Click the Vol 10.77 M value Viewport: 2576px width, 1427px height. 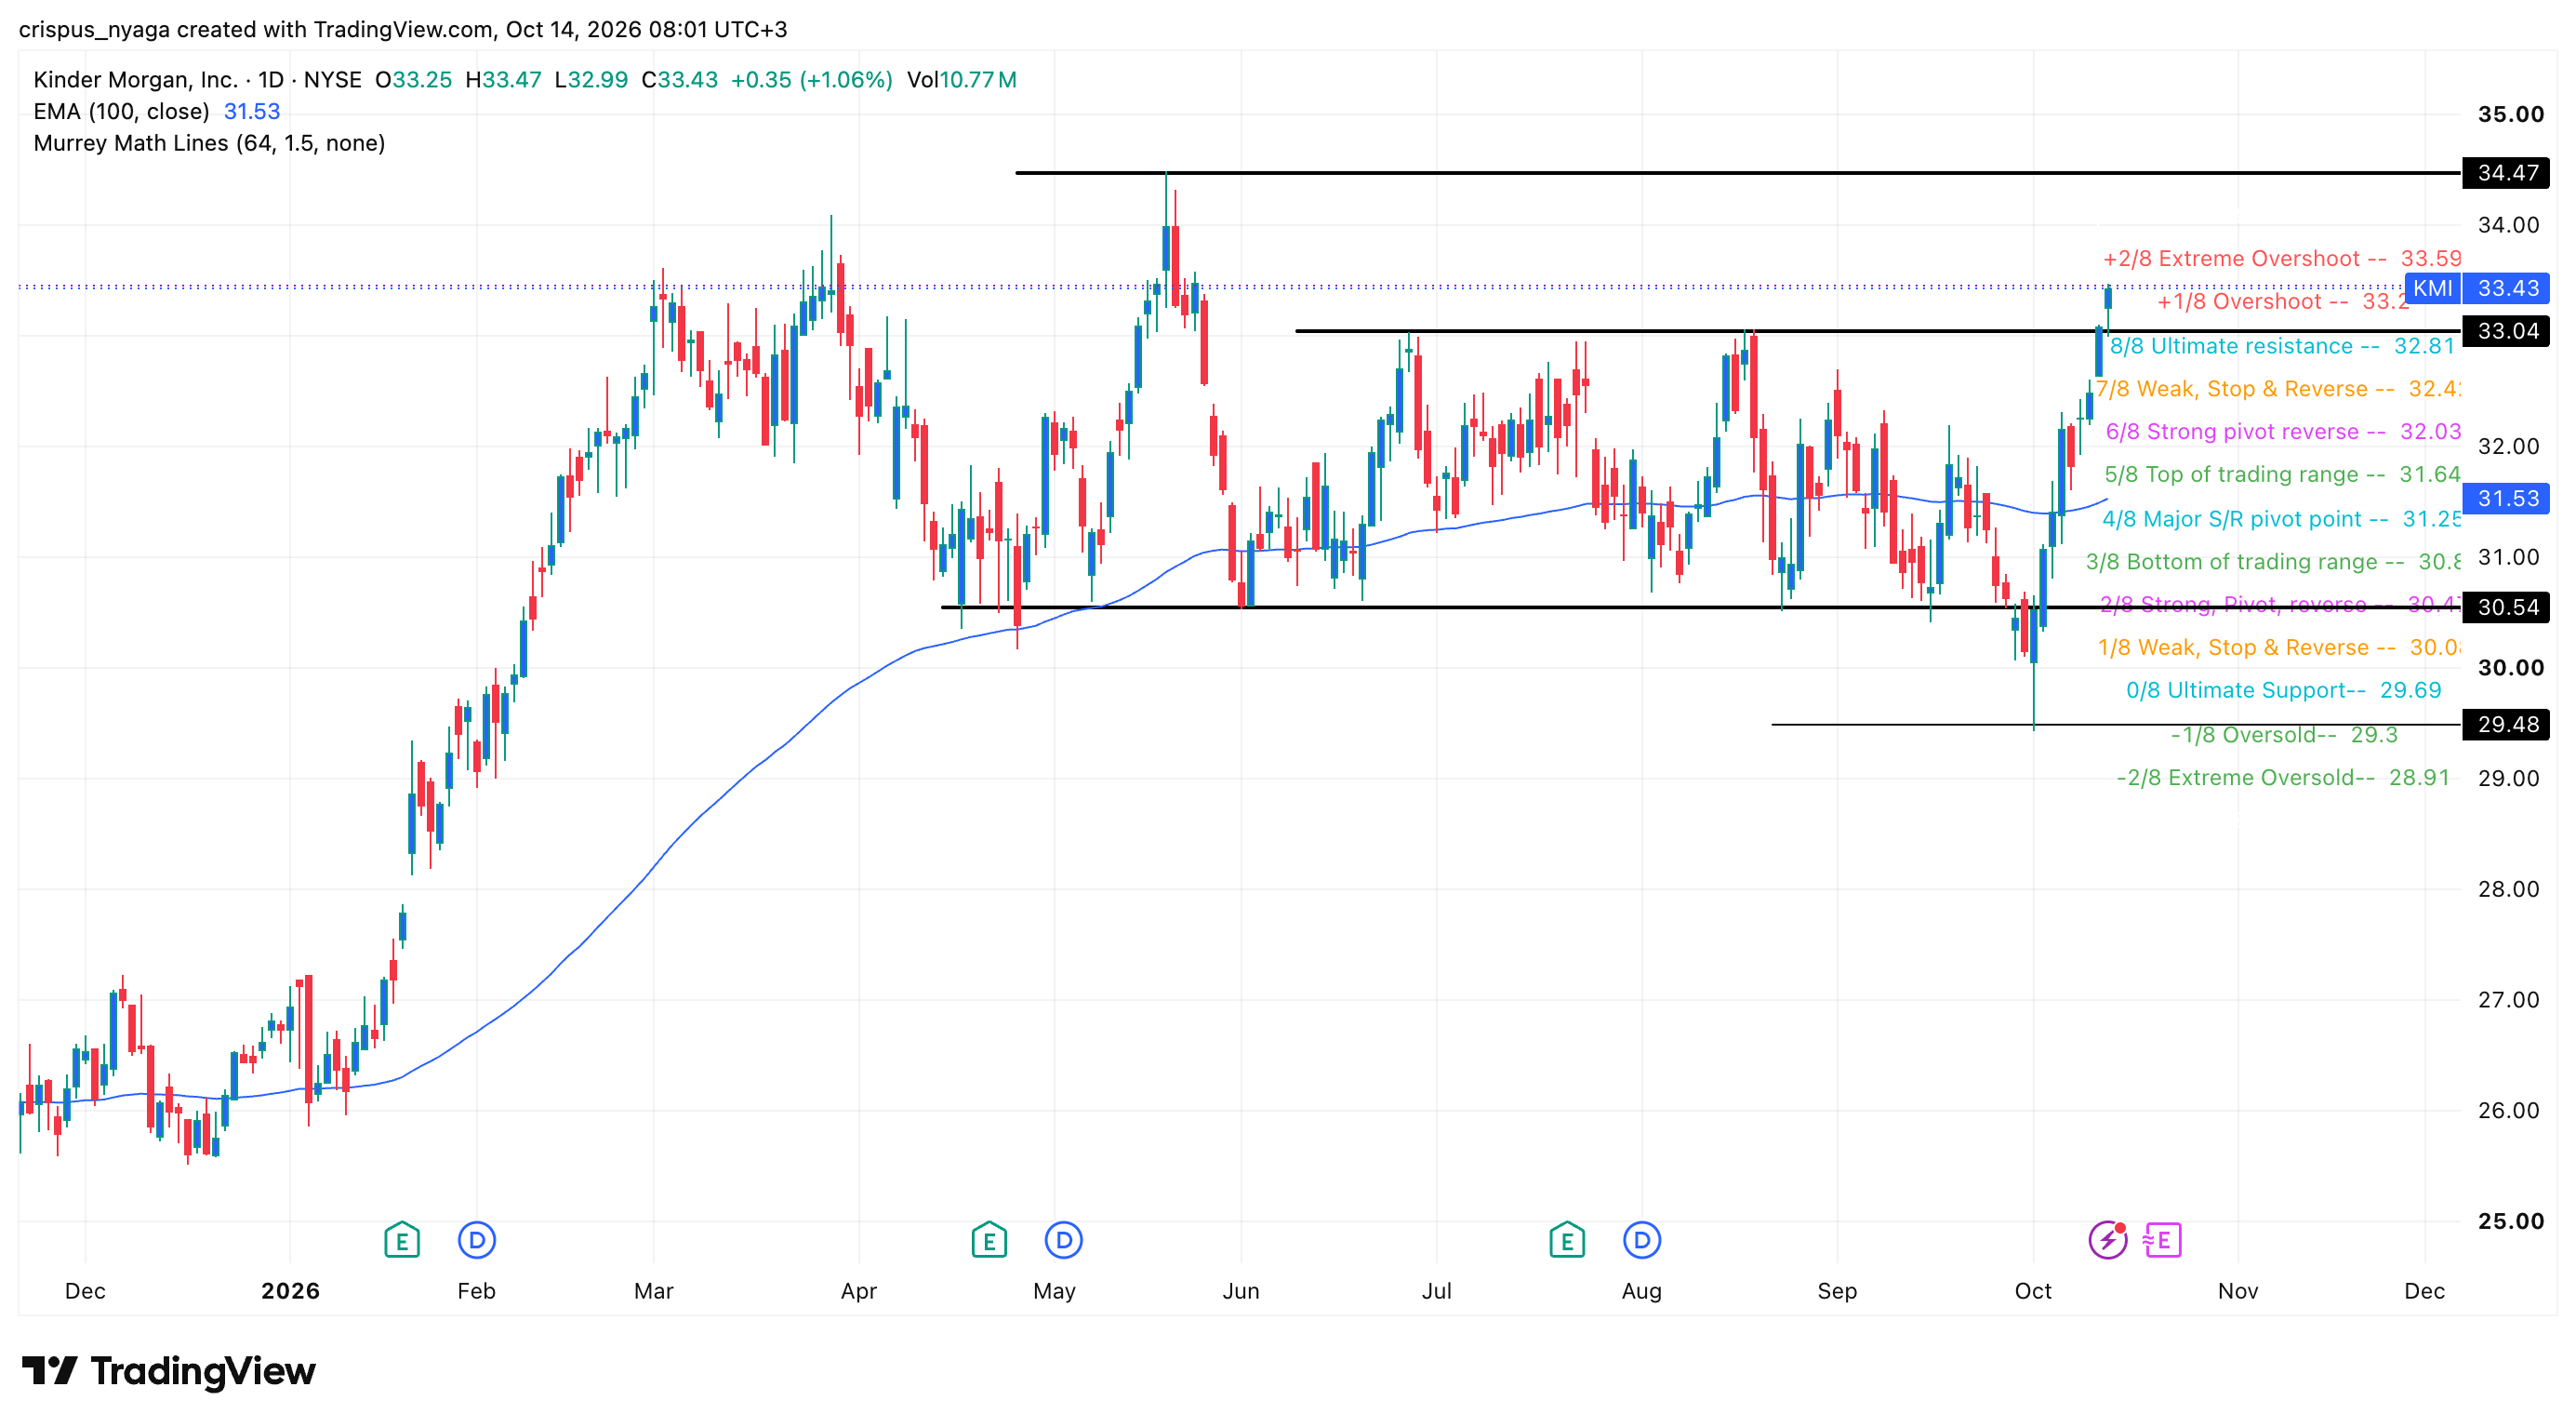coord(961,79)
